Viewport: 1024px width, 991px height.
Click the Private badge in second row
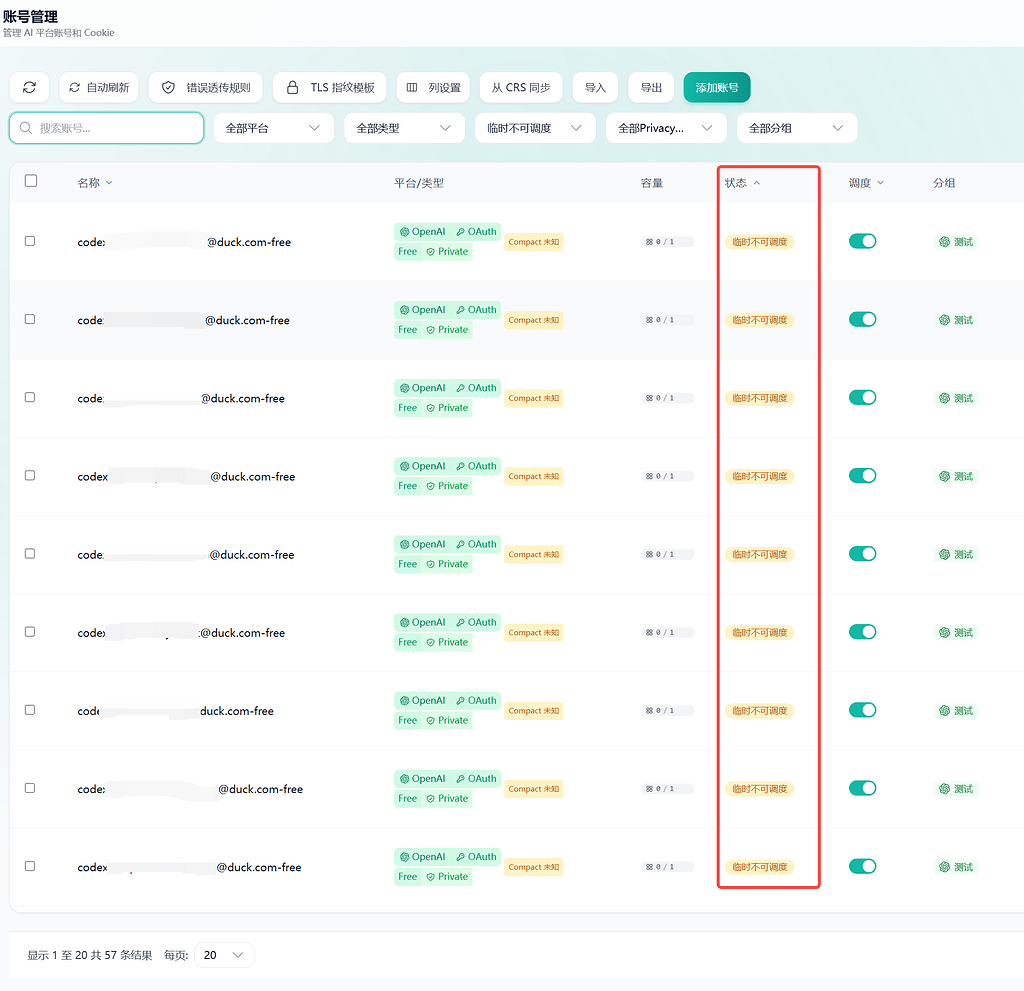pyautogui.click(x=447, y=330)
